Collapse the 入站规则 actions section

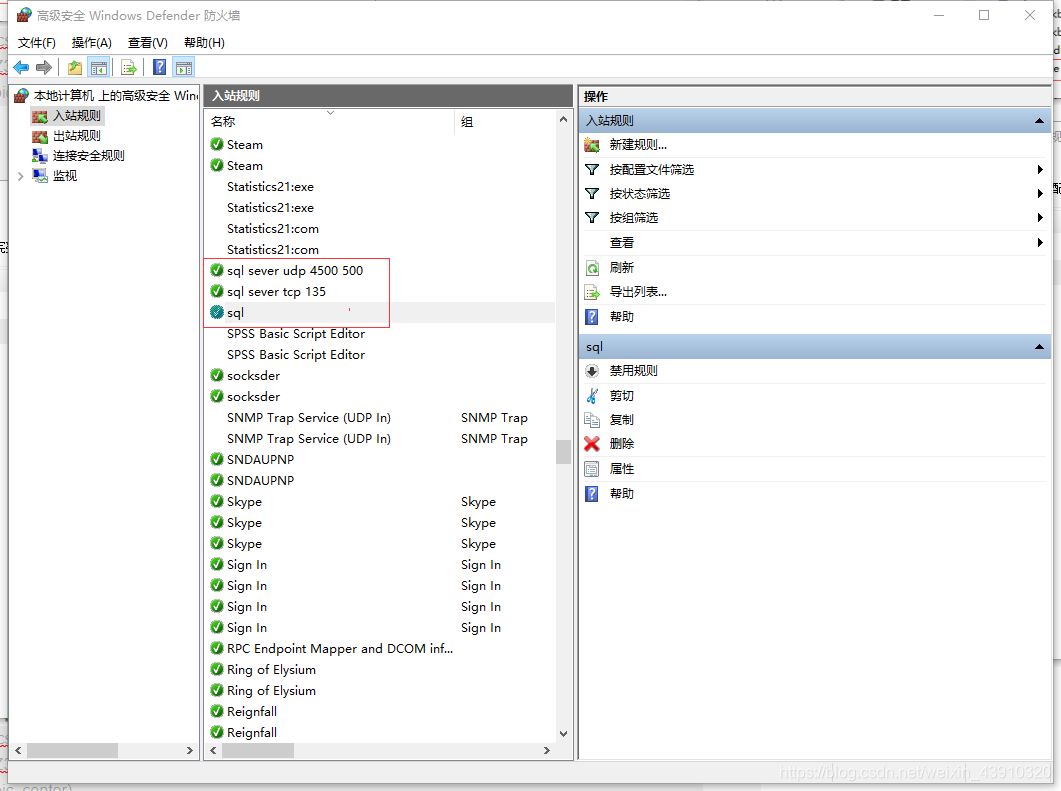coord(1039,121)
